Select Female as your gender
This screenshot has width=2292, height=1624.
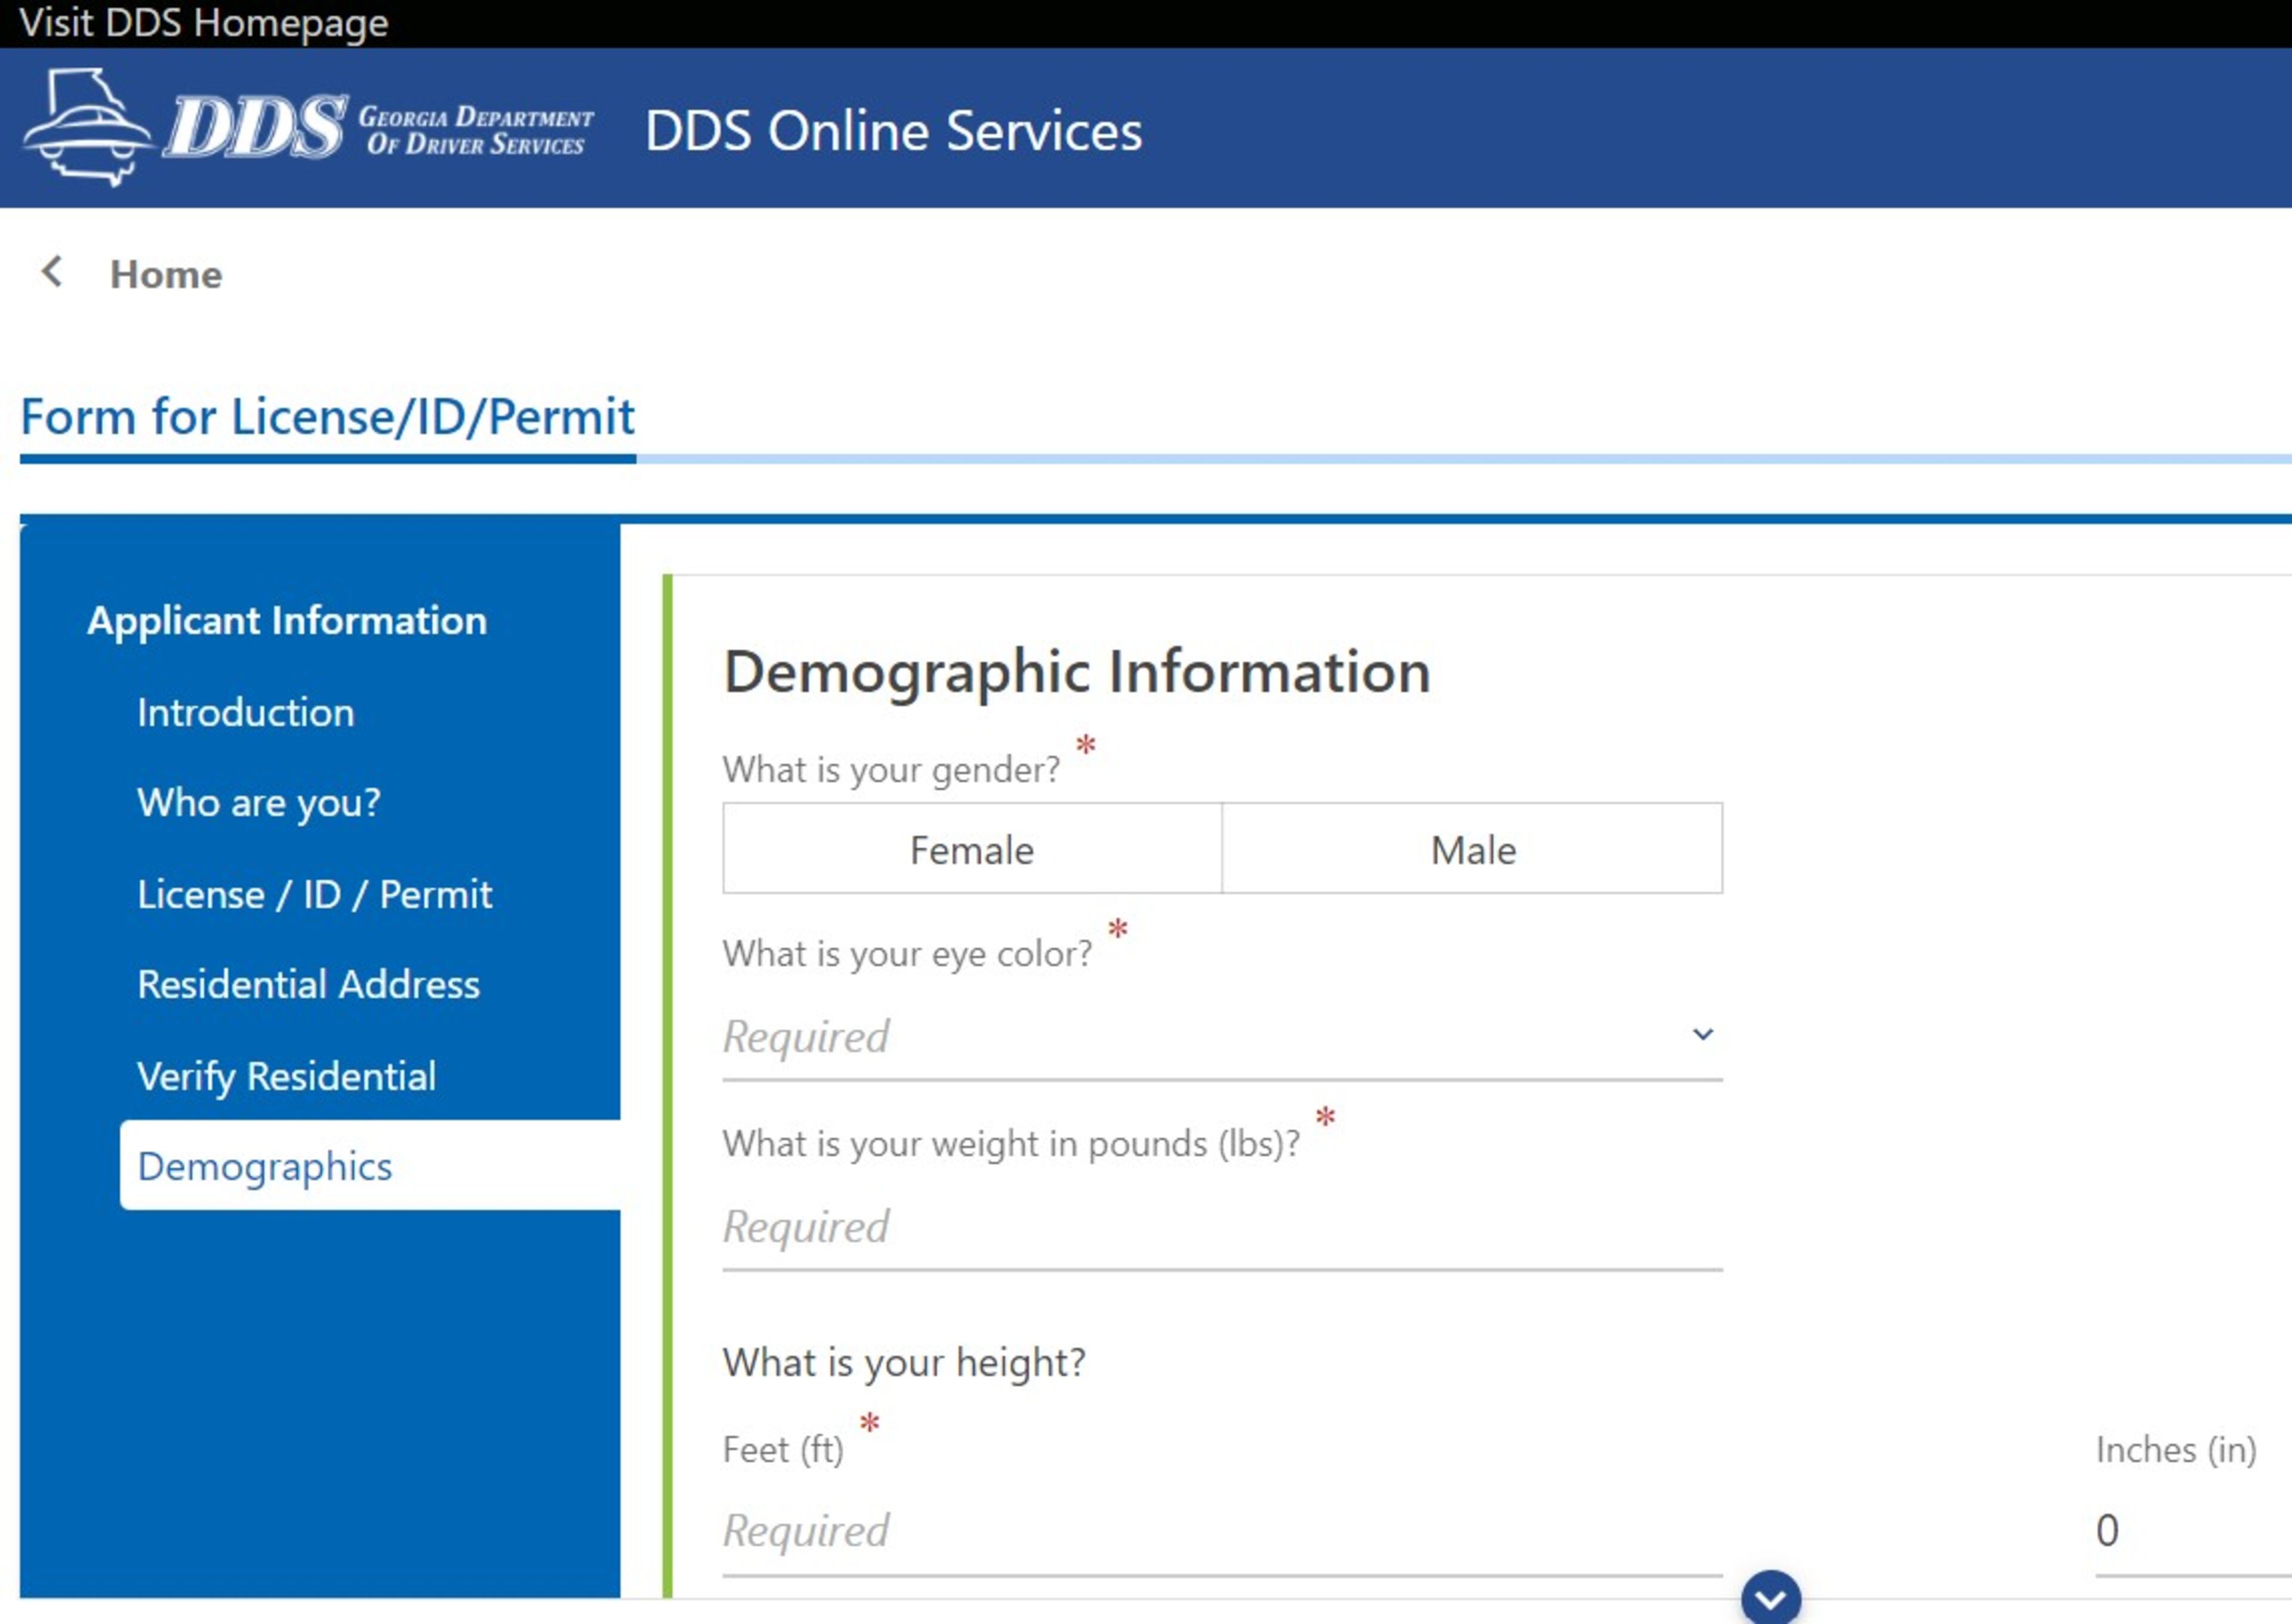point(970,848)
